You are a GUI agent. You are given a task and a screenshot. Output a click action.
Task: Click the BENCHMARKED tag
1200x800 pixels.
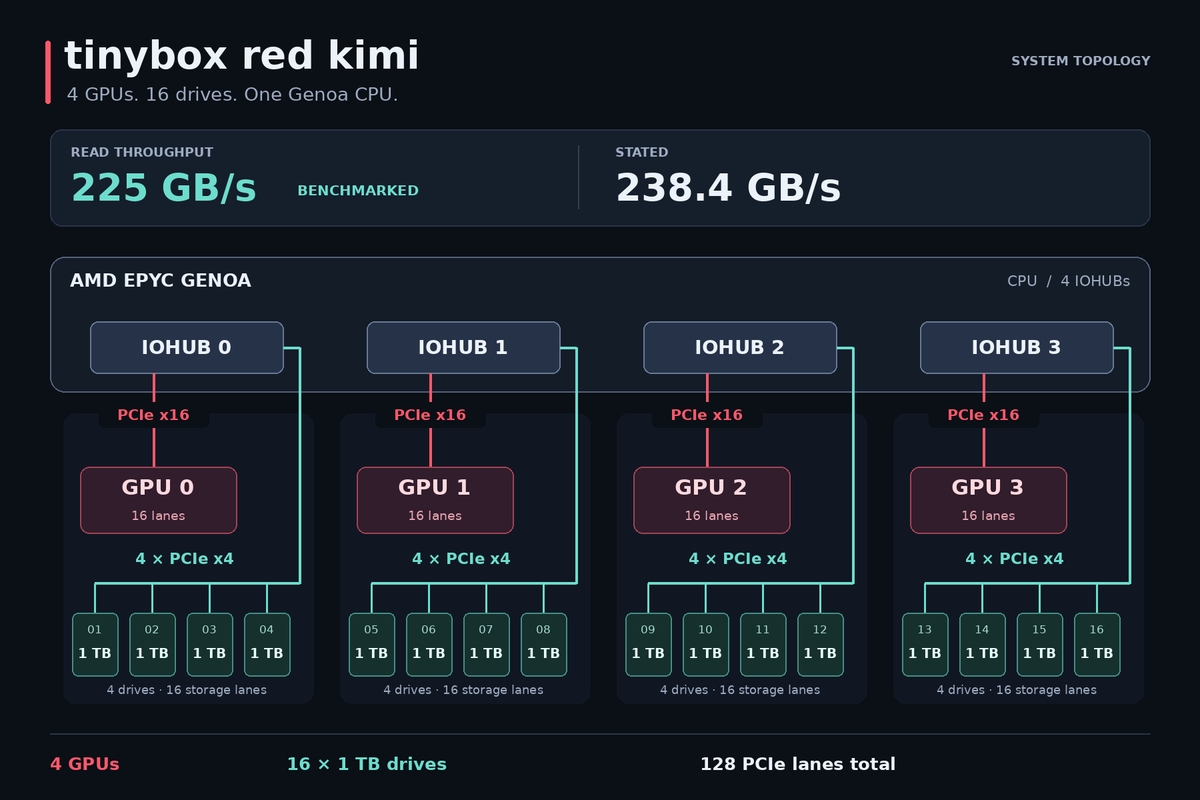point(358,191)
